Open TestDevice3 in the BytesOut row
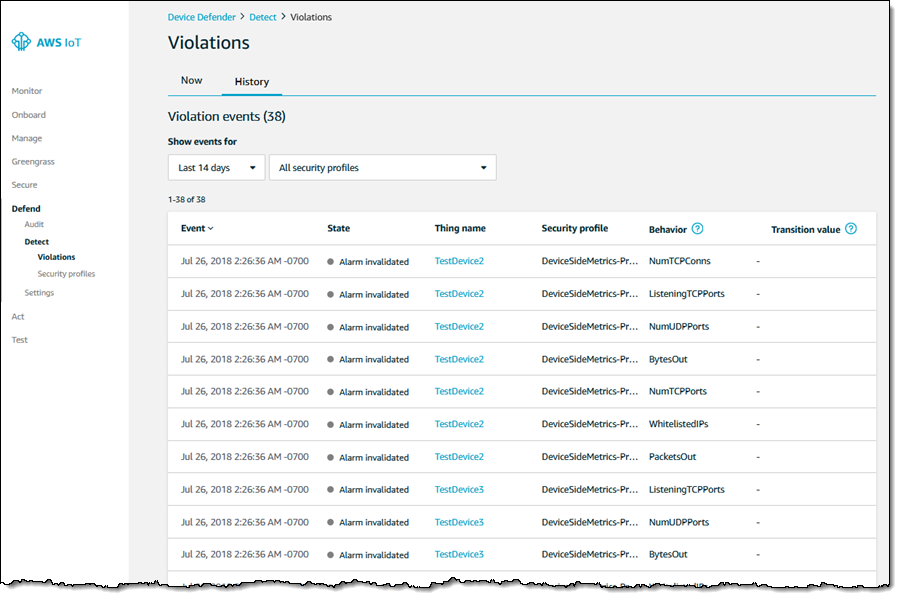This screenshot has height=598, width=900. tap(459, 554)
